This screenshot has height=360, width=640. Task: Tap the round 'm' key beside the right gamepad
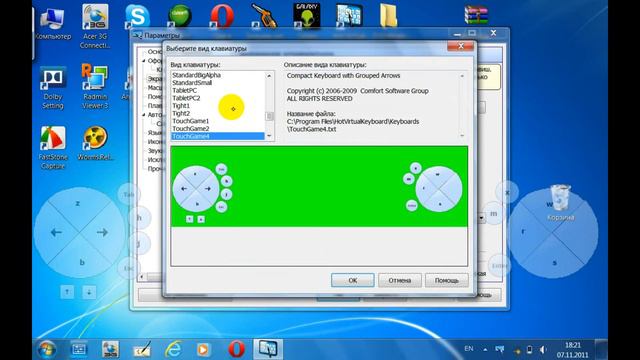493,213
